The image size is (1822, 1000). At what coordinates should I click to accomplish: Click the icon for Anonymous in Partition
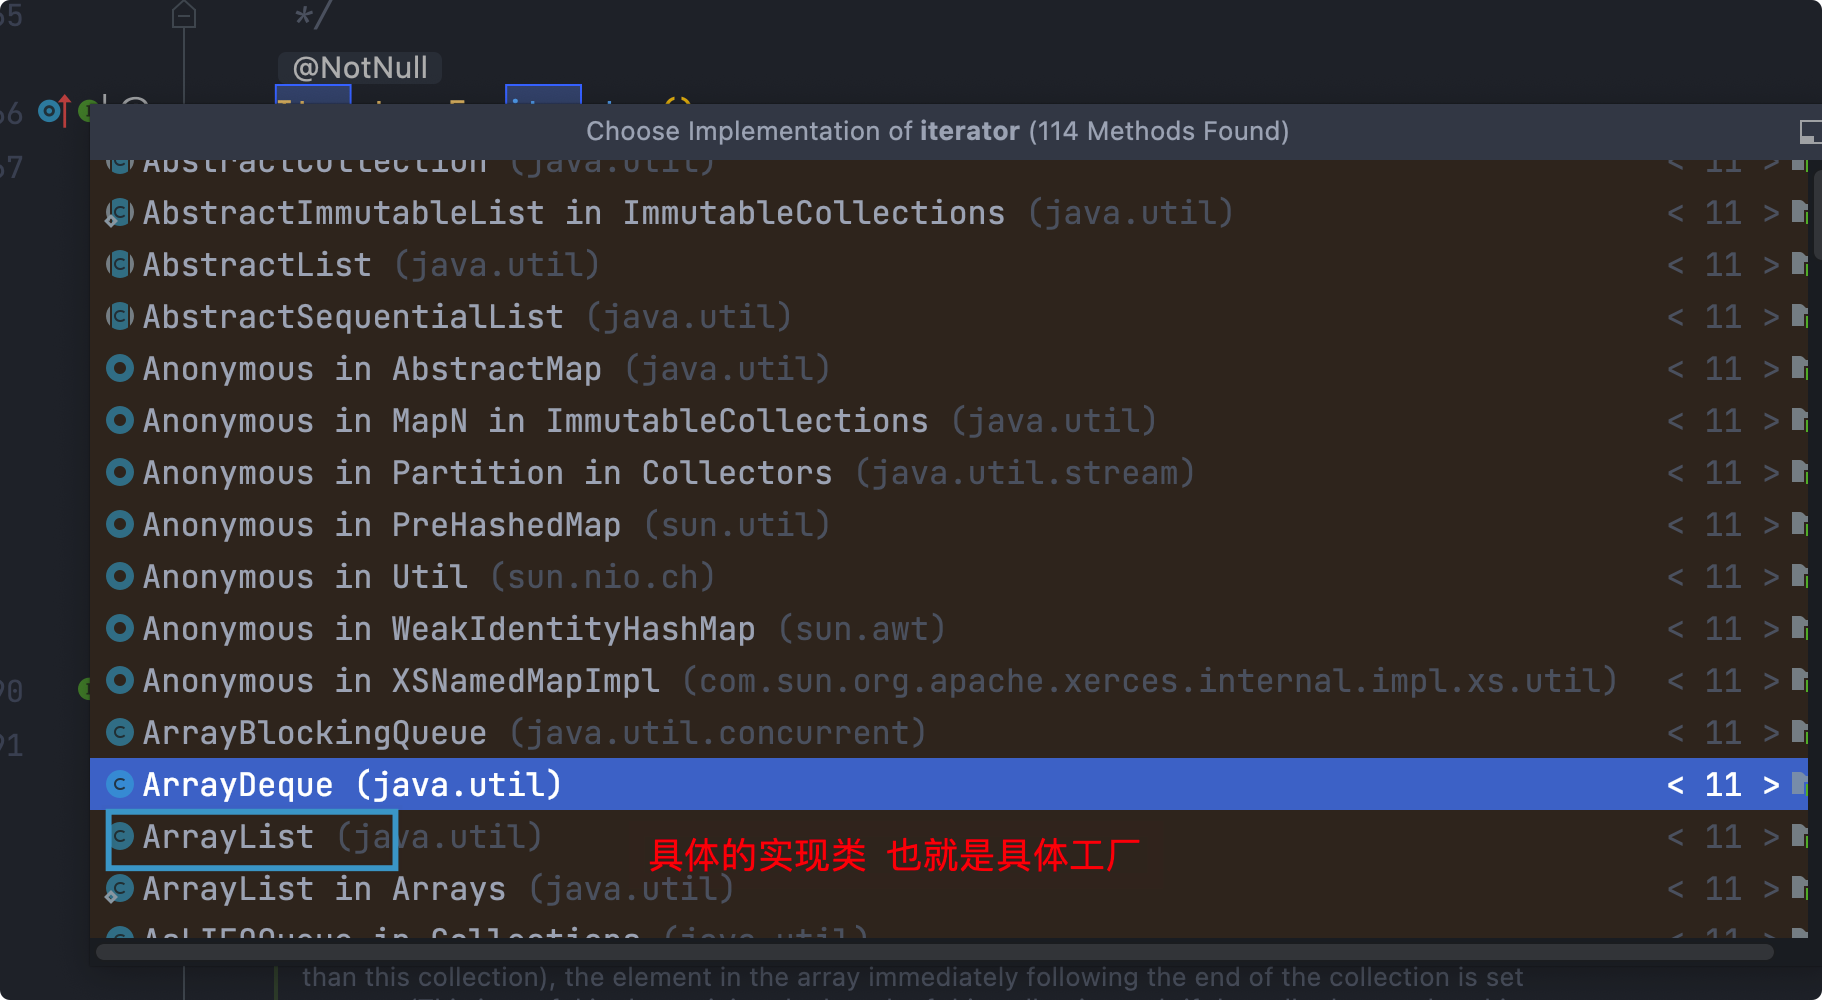pyautogui.click(x=120, y=473)
